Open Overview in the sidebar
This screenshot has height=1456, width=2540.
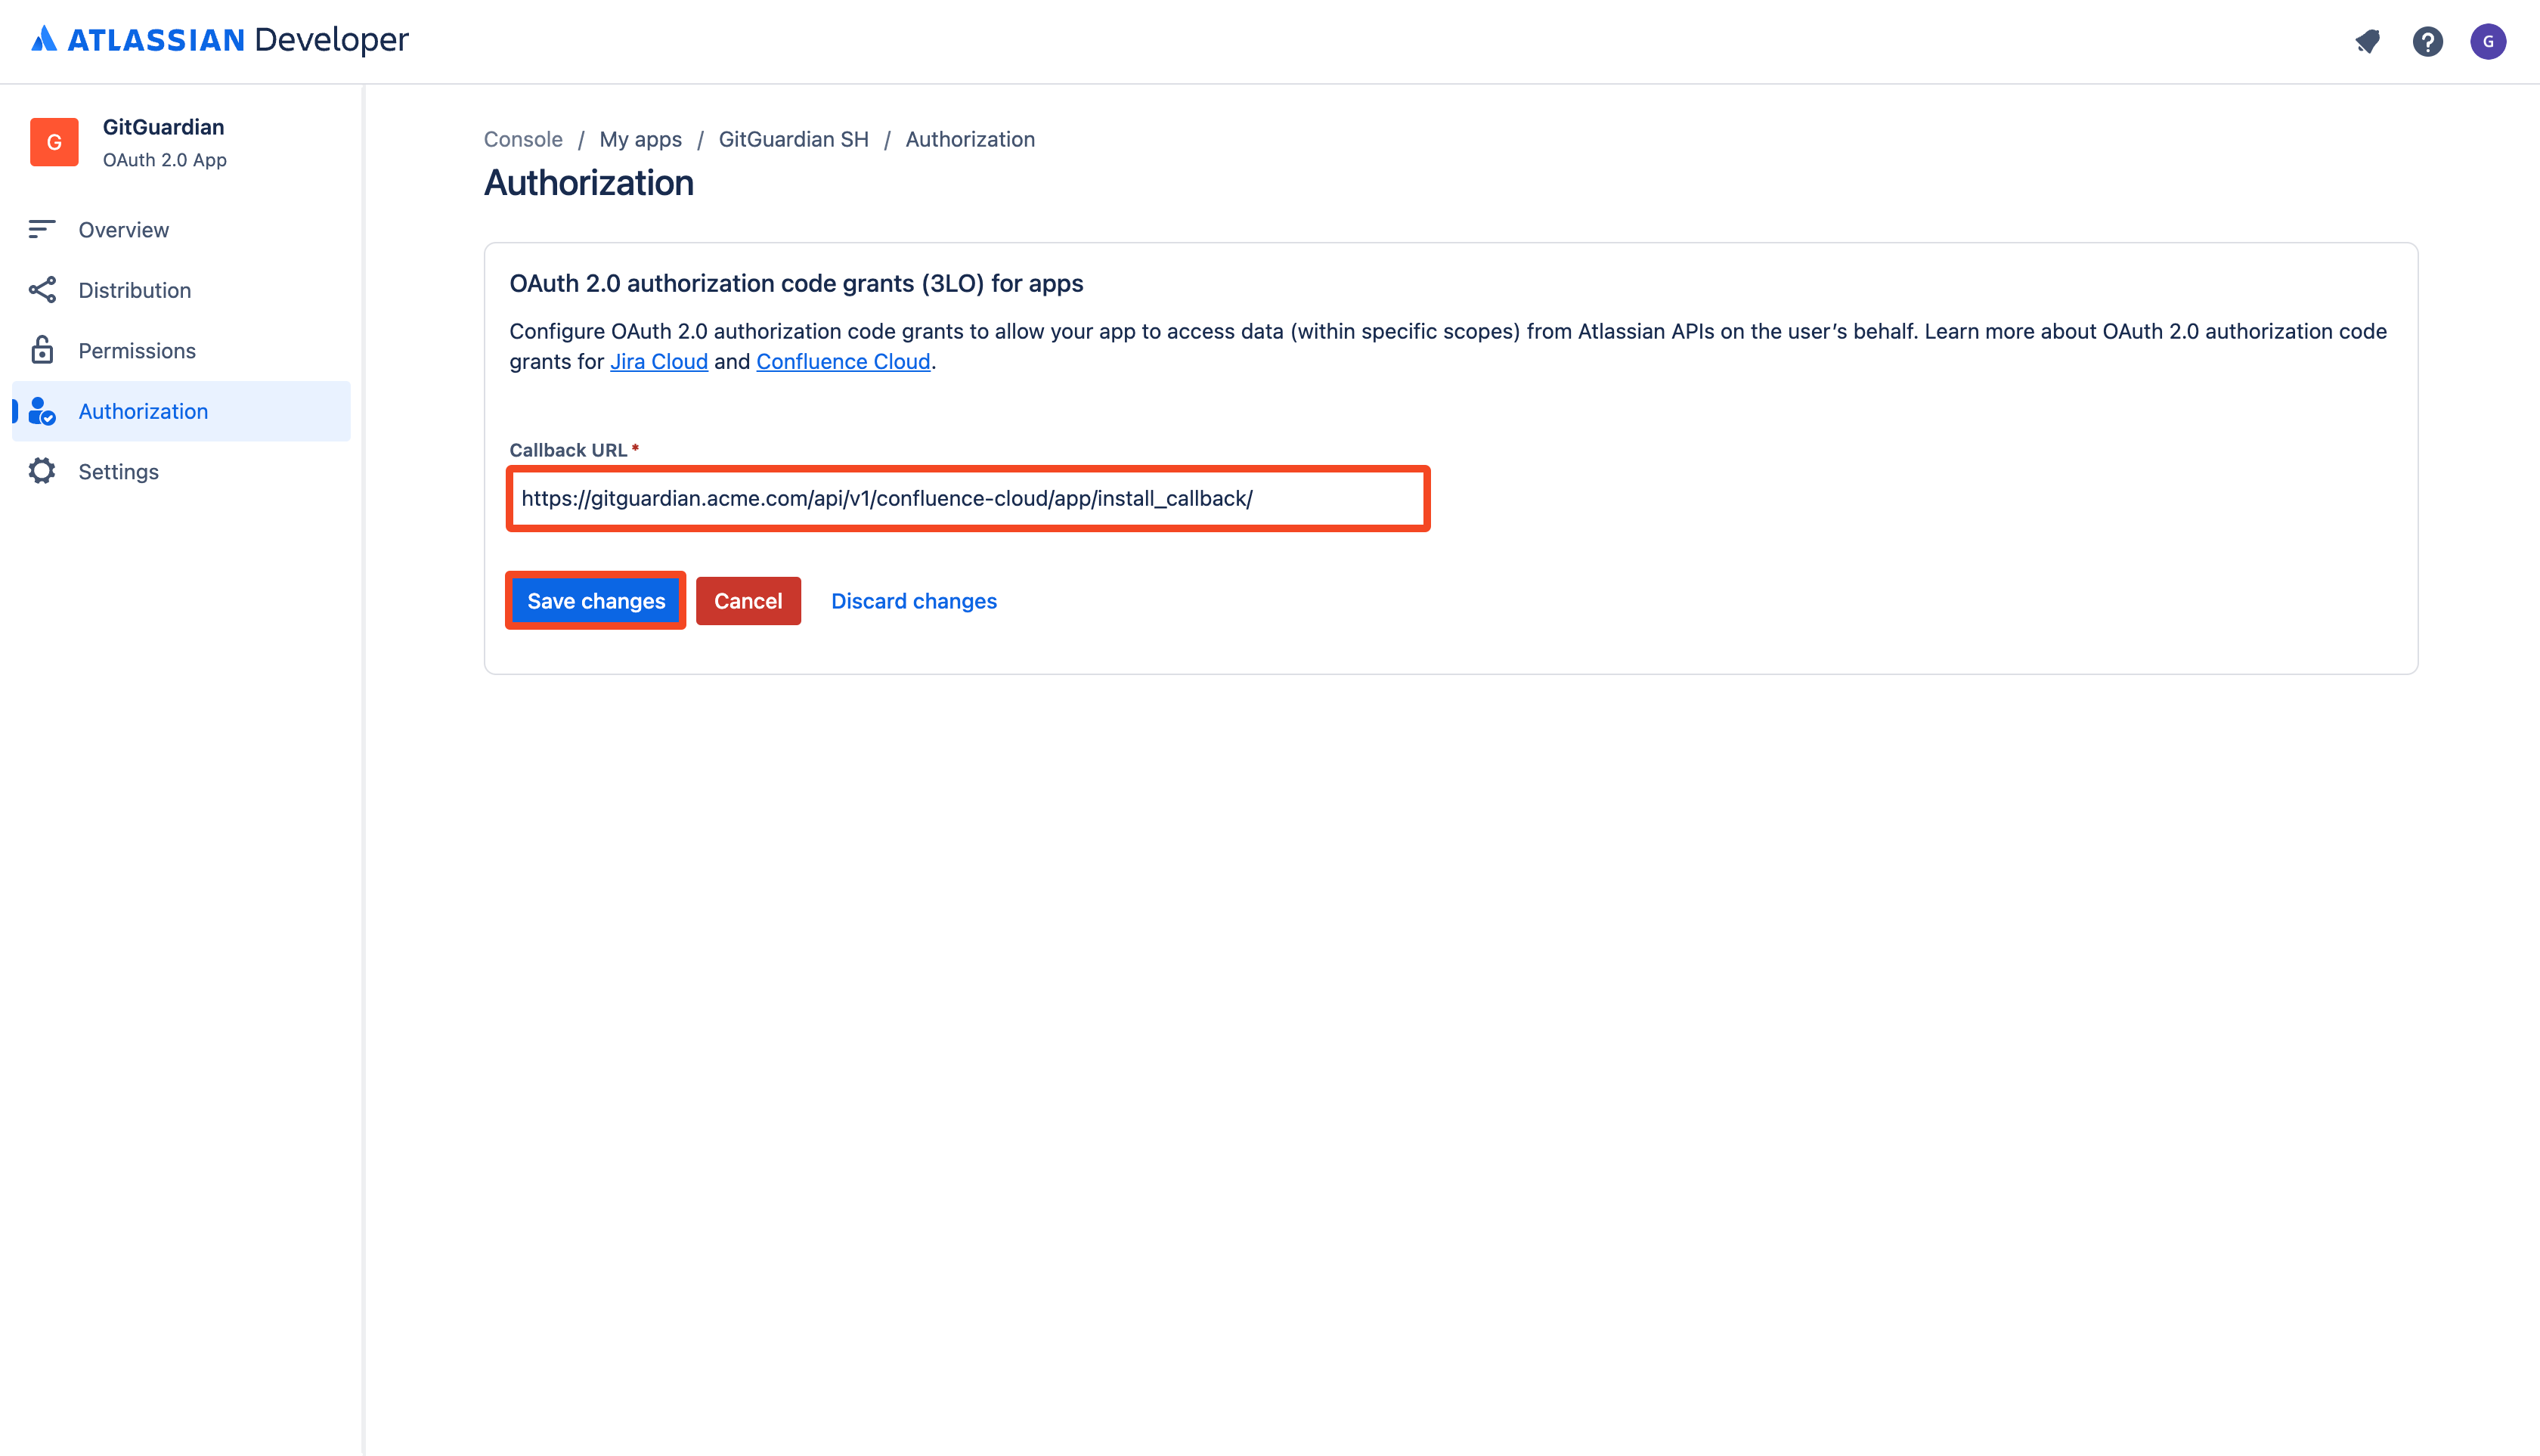[181, 230]
